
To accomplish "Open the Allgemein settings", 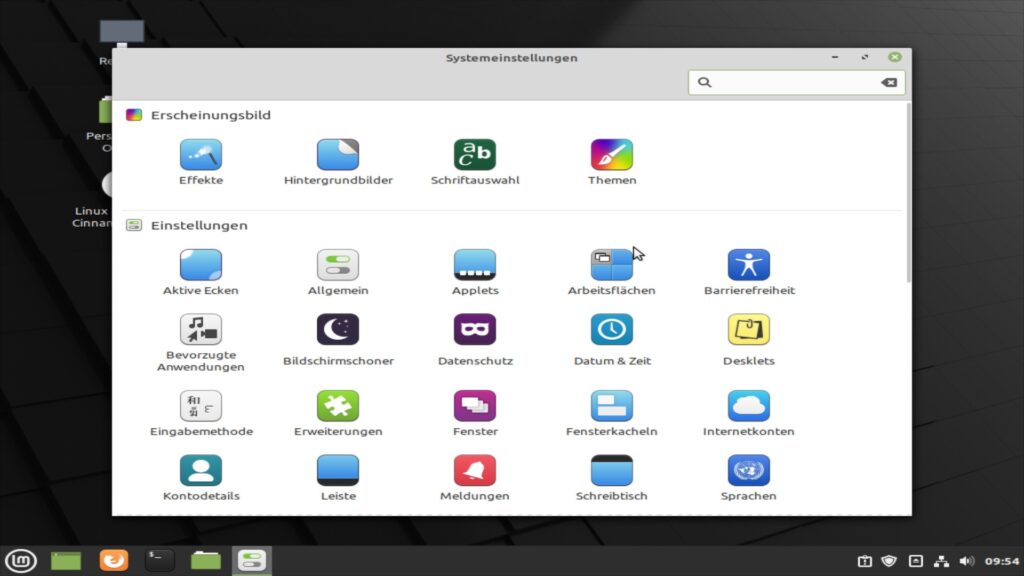I will coord(338,272).
